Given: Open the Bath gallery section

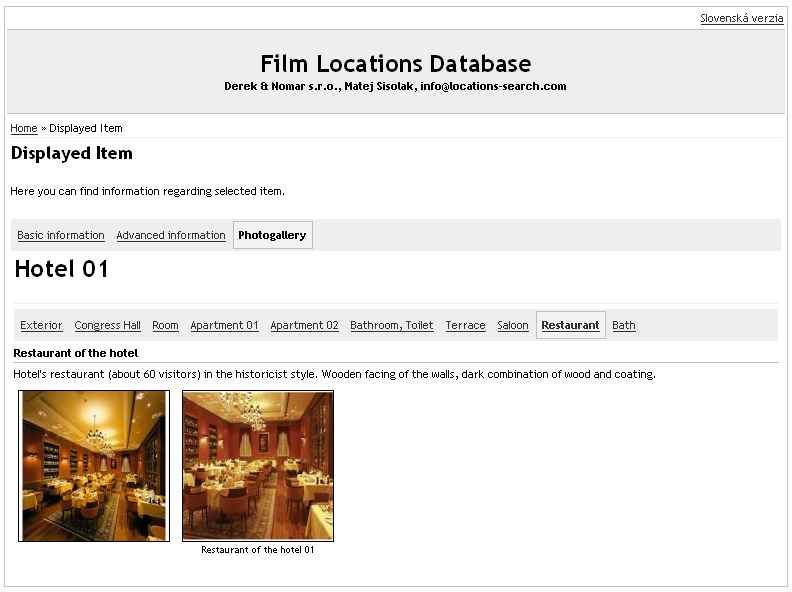Looking at the screenshot, I should tap(624, 325).
